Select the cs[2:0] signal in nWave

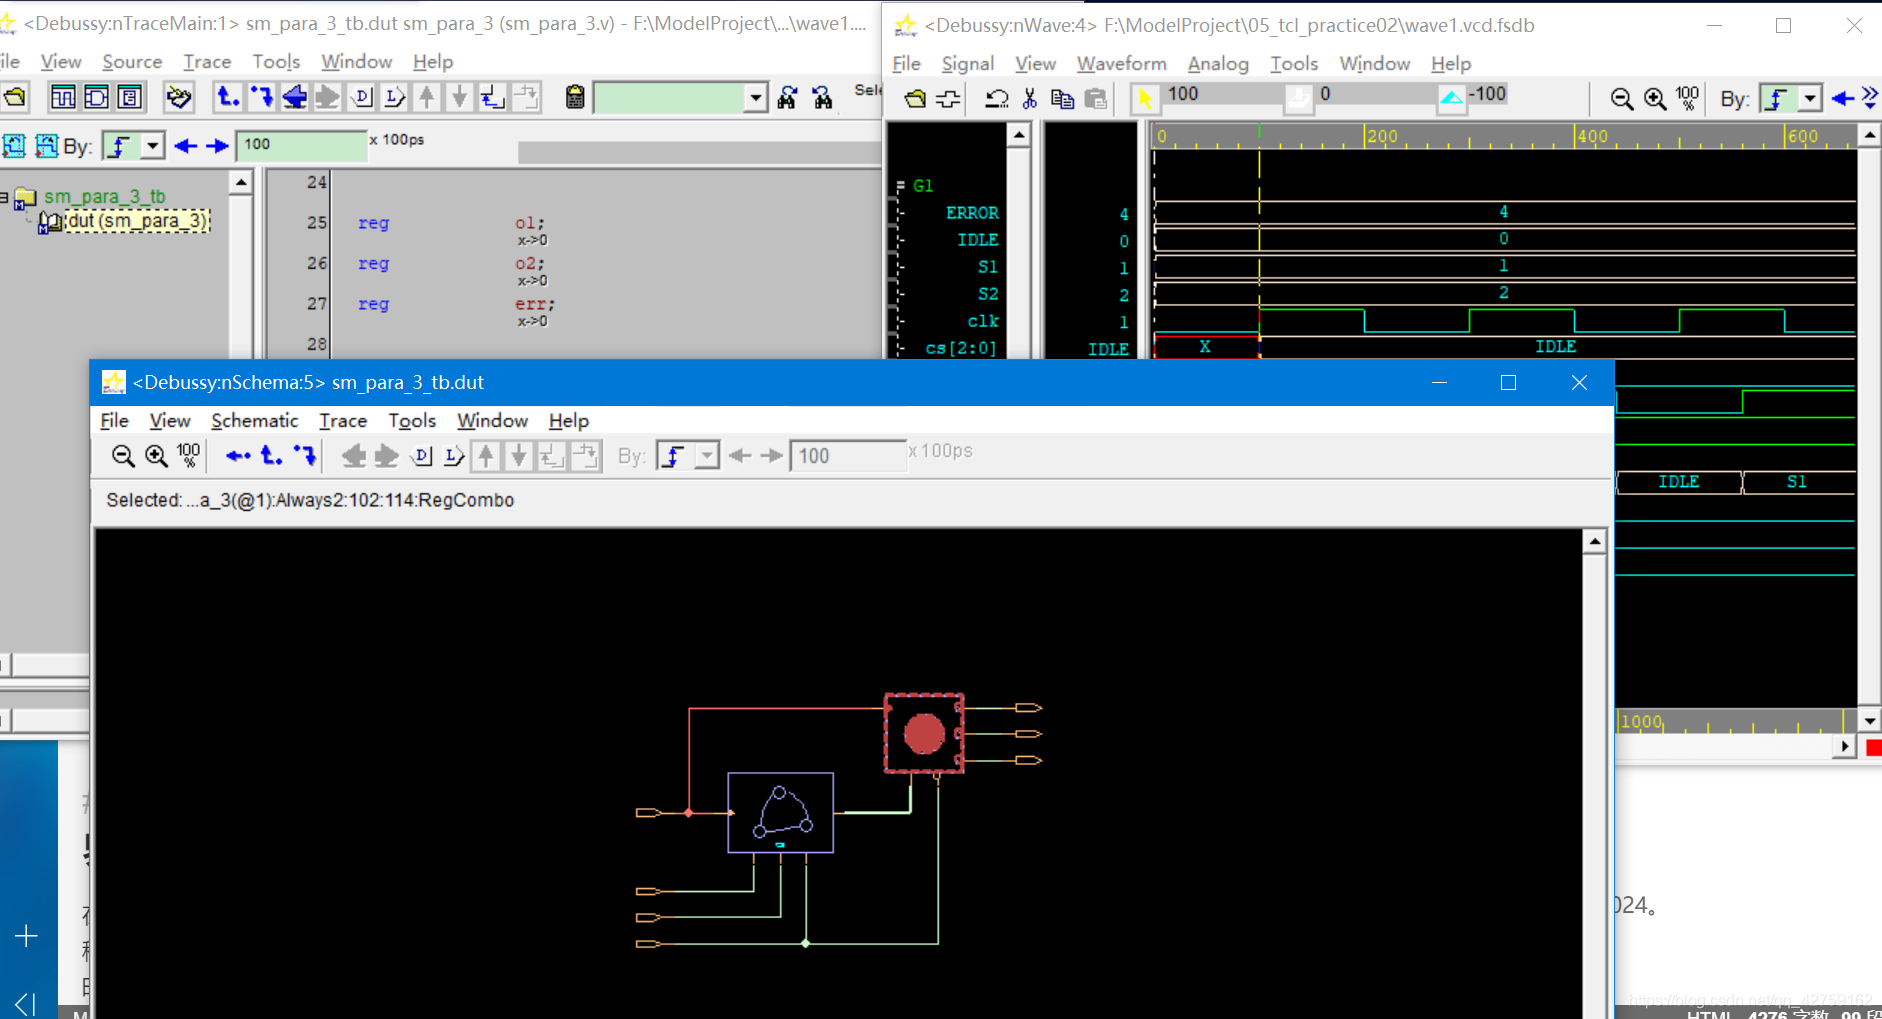click(961, 348)
